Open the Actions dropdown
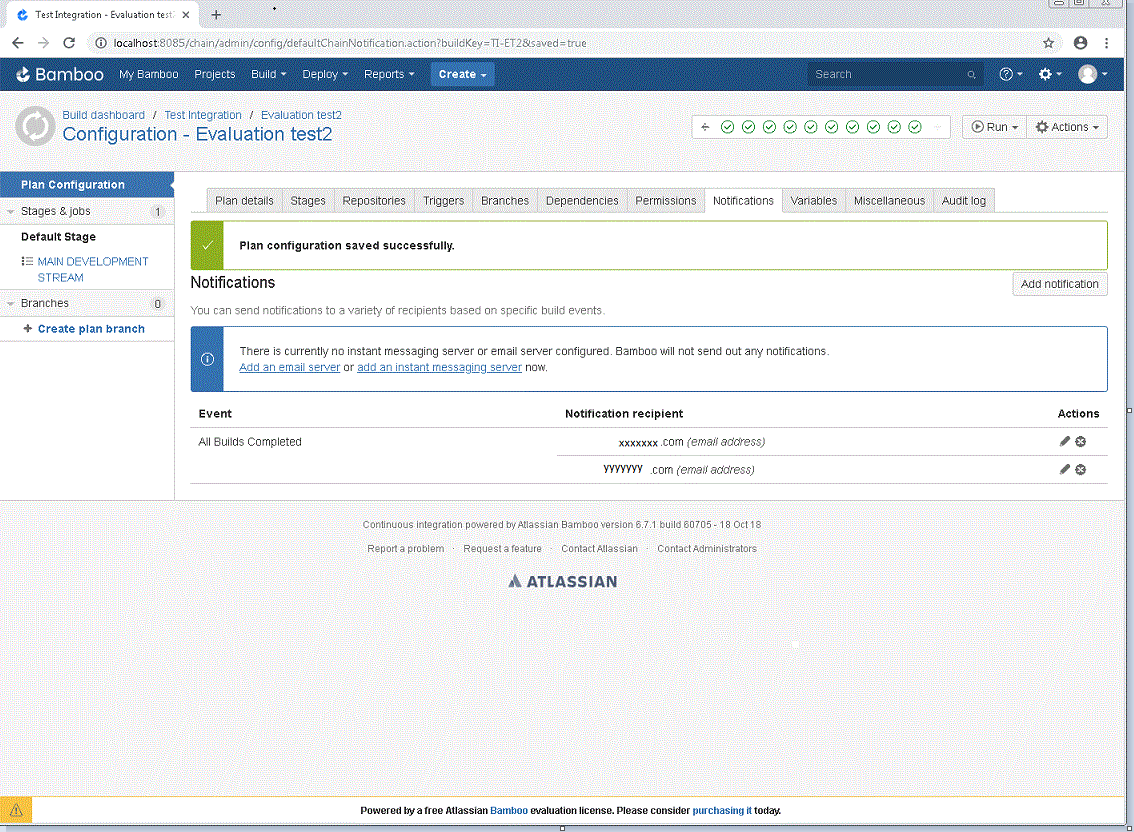 click(1067, 127)
